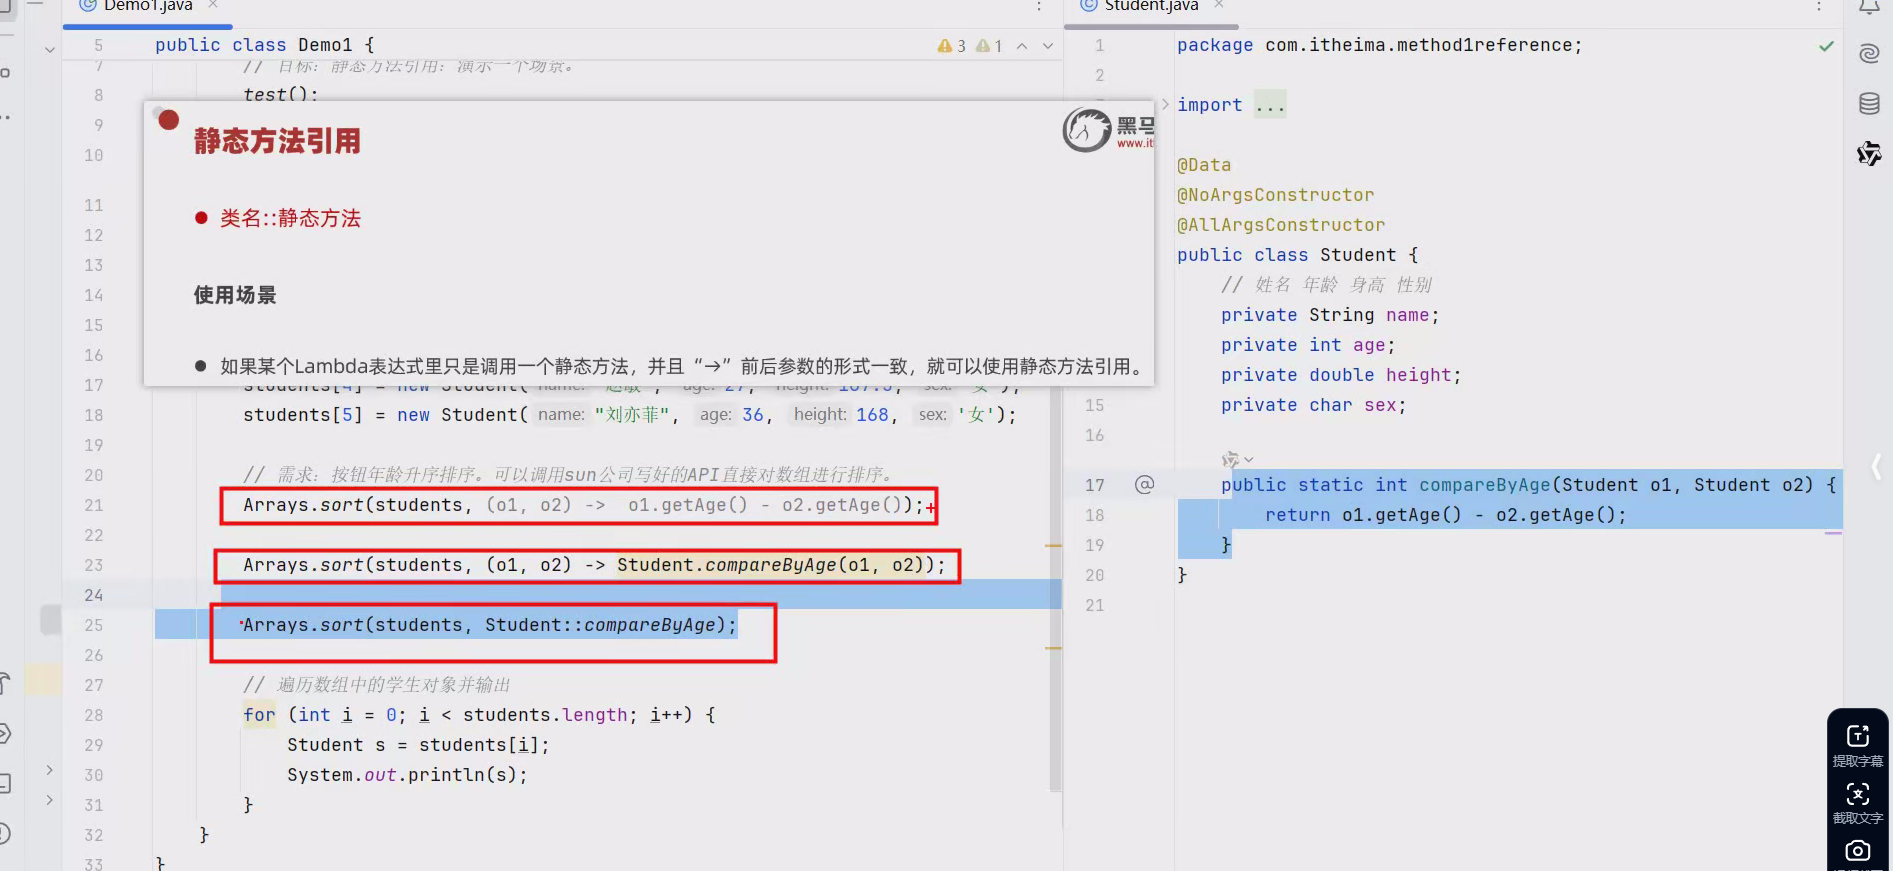Click 'private String name;' field declaration
The width and height of the screenshot is (1893, 871).
(1330, 315)
